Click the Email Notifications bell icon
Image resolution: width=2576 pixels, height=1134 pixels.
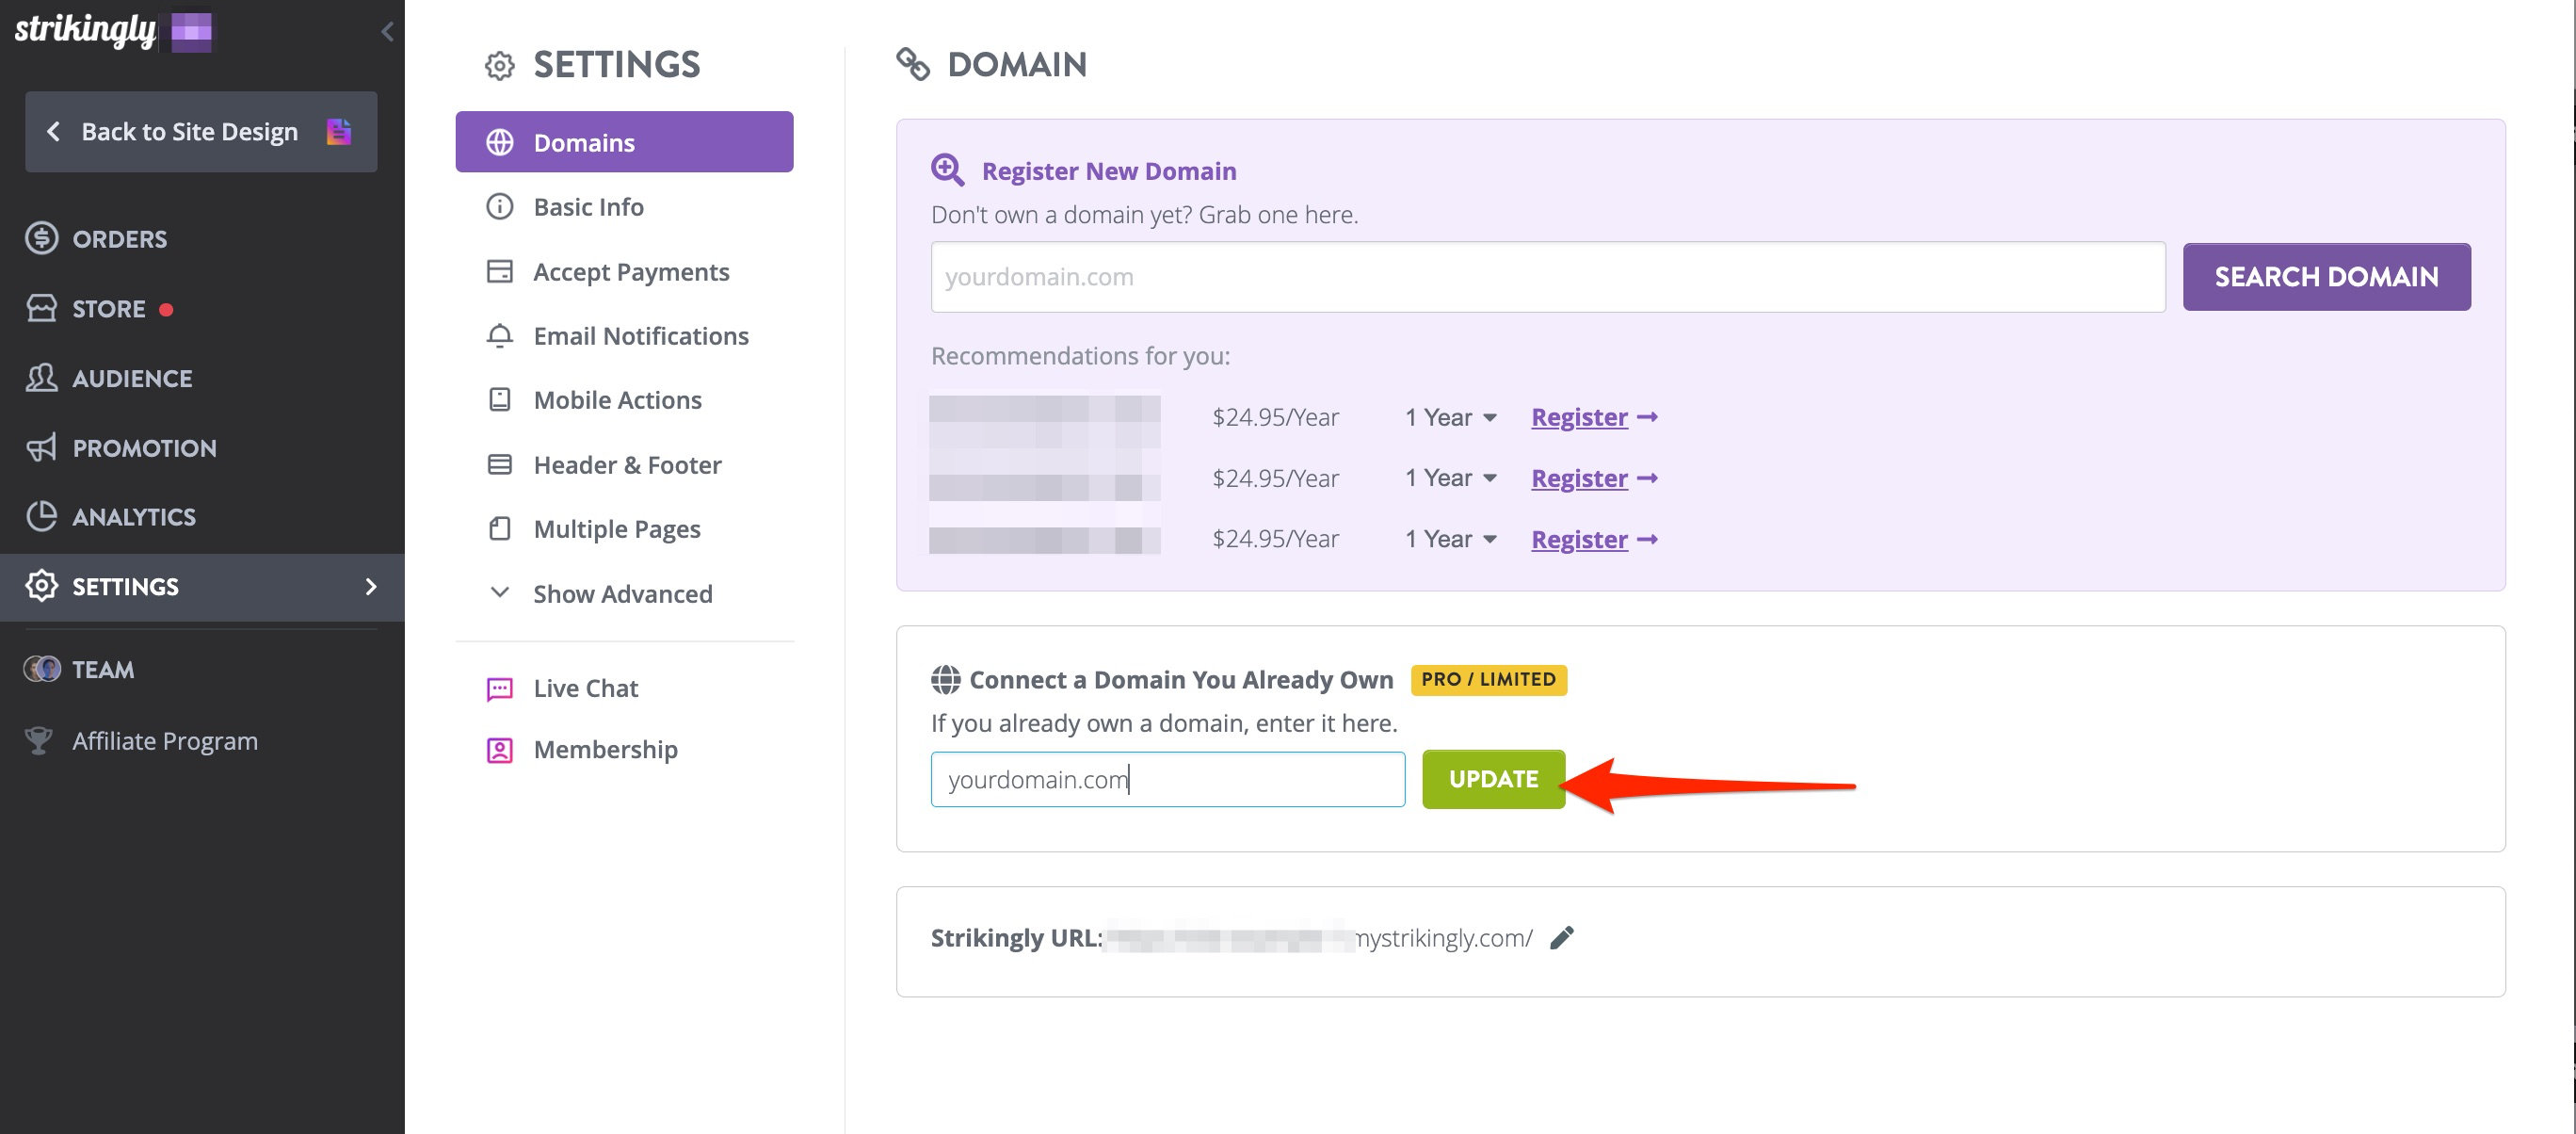(500, 336)
